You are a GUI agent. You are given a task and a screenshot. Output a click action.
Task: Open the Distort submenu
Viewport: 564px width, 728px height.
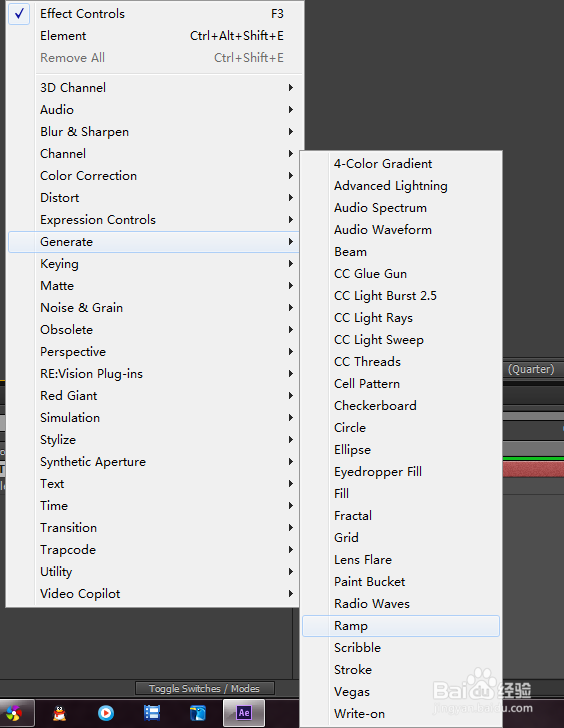[x=155, y=198]
